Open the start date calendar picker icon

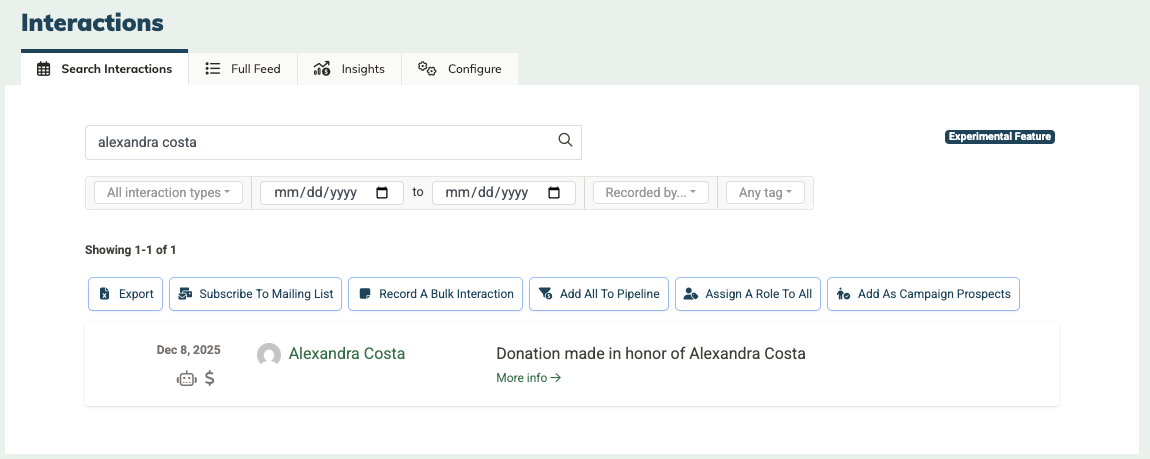(382, 193)
